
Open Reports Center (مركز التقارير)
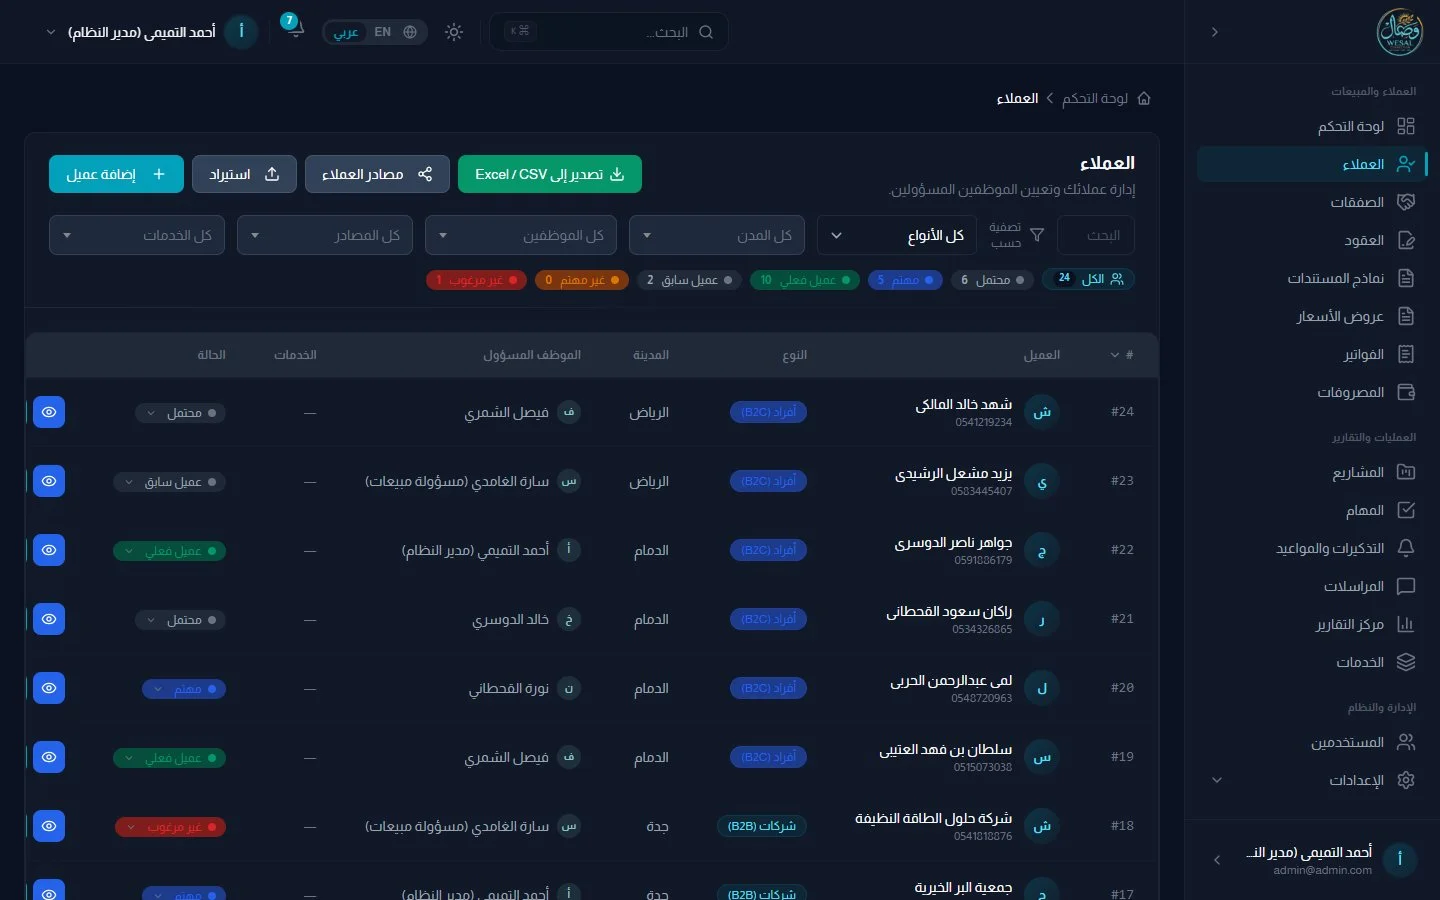tap(1312, 624)
